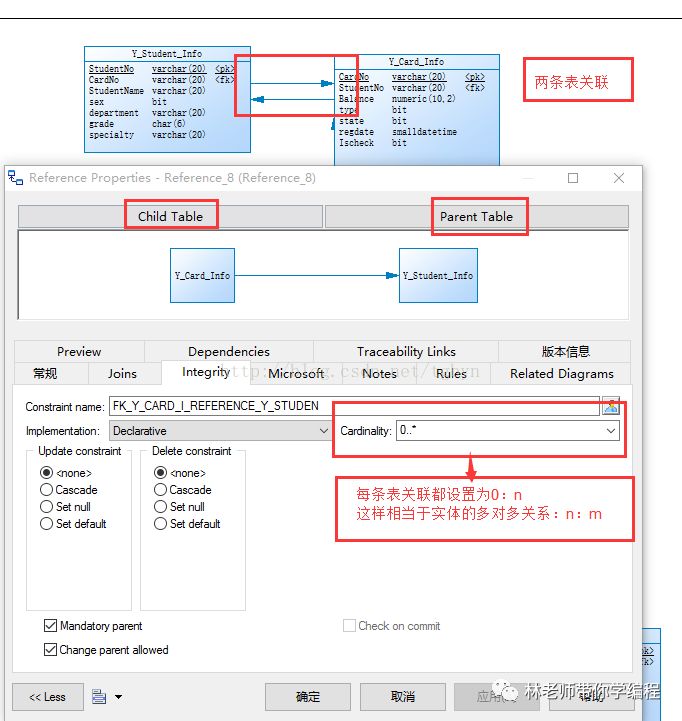The width and height of the screenshot is (682, 721).
Task: Select Delete constraint Cascade option
Action: pos(160,490)
